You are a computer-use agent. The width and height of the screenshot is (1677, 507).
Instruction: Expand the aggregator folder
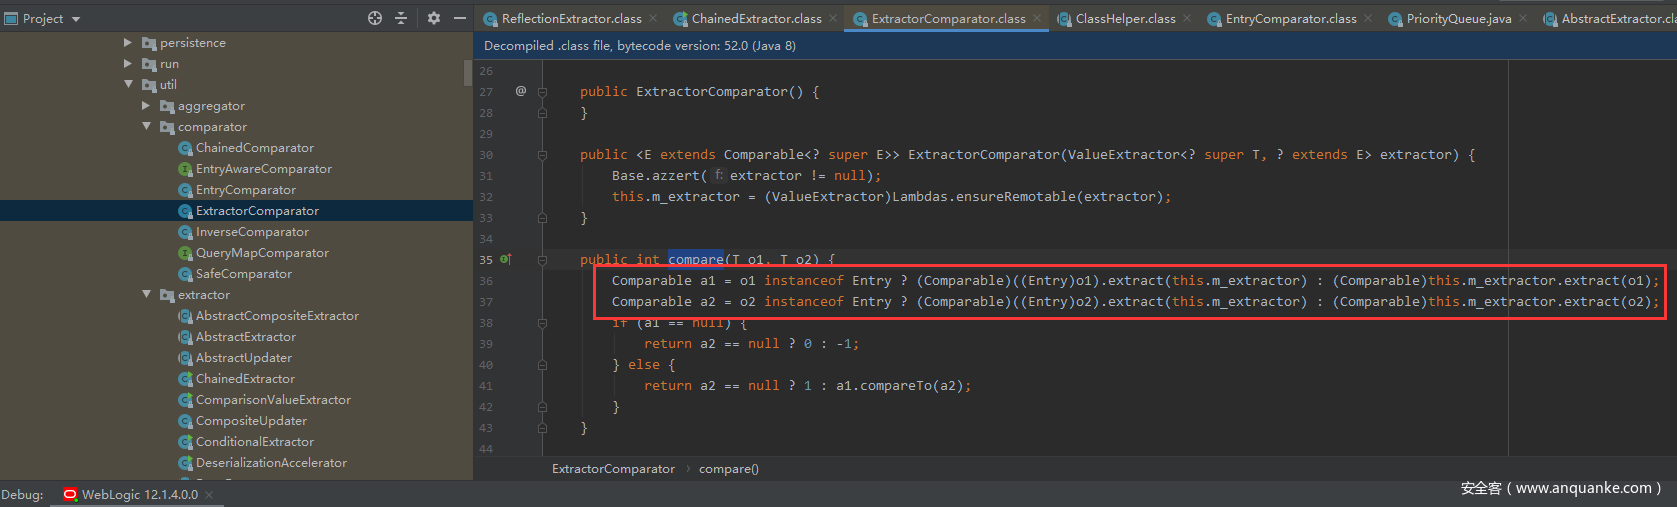coord(146,106)
